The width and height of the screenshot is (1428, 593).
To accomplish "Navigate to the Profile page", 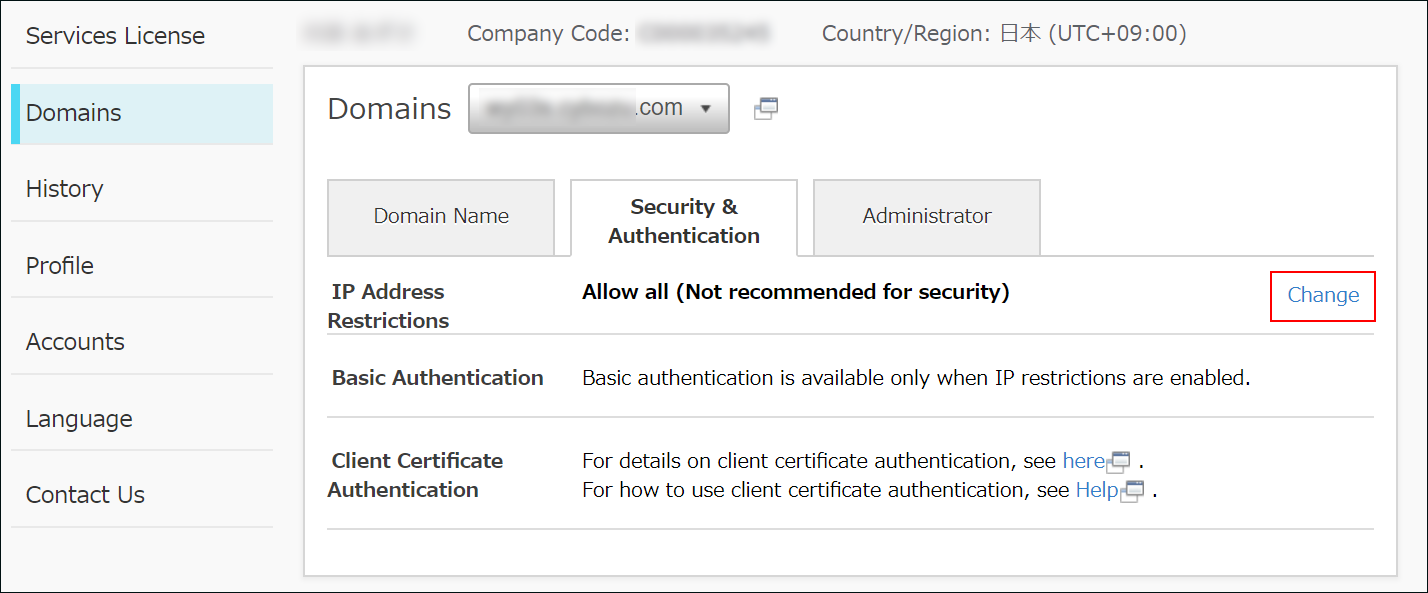I will pyautogui.click(x=60, y=266).
